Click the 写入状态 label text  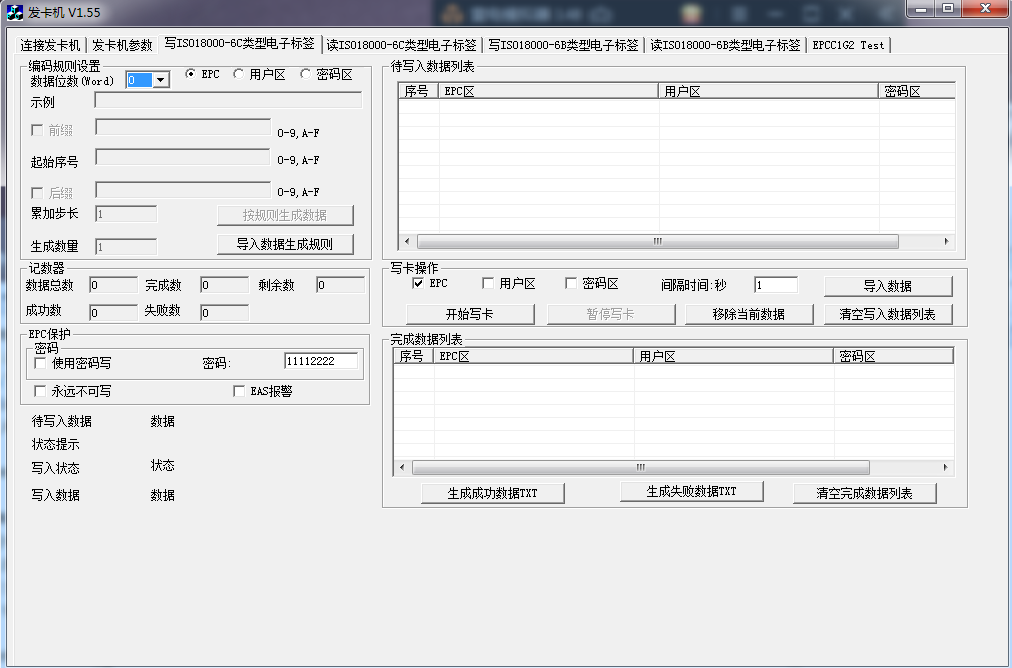coord(56,468)
